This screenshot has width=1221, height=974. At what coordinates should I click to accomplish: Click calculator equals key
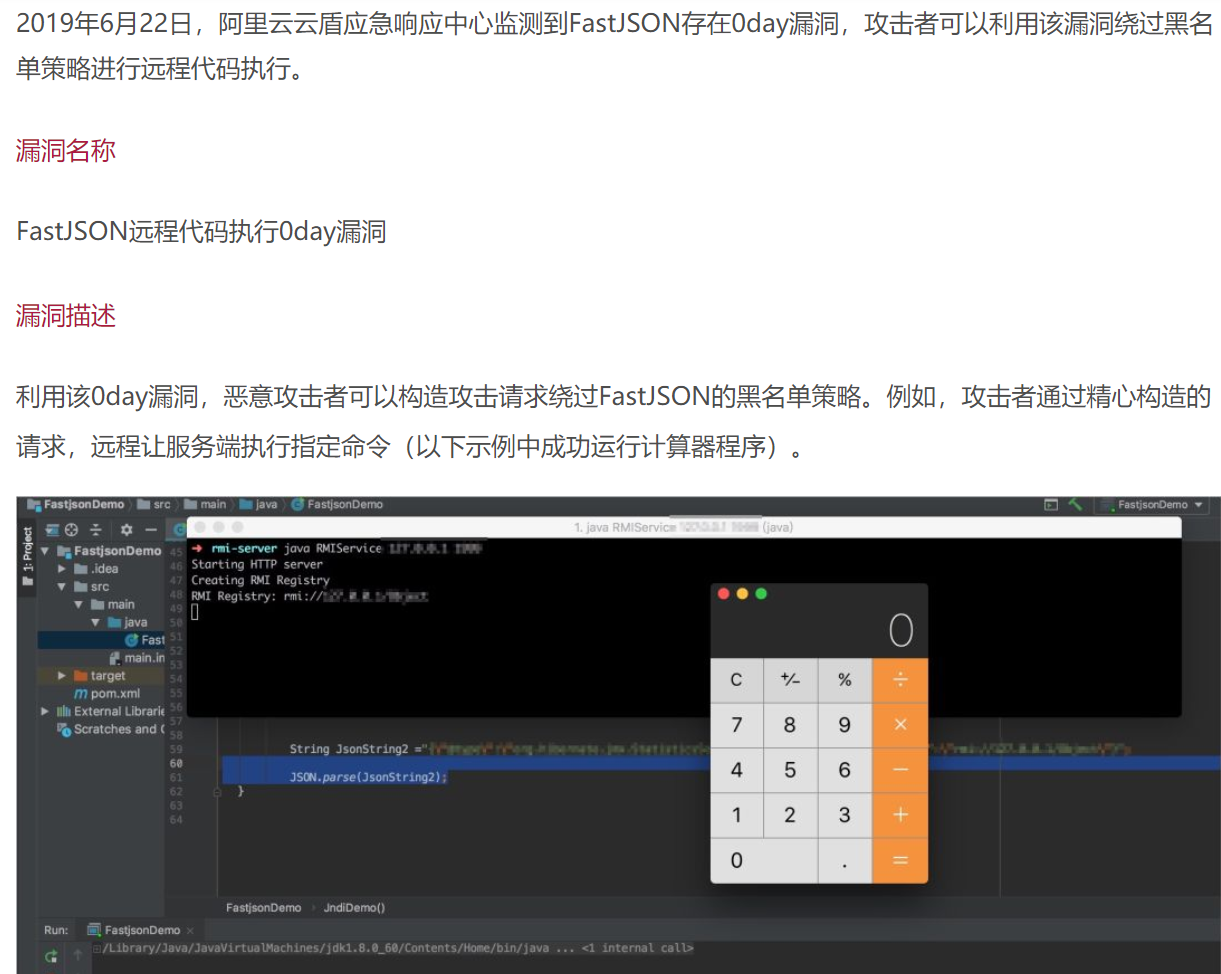900,860
